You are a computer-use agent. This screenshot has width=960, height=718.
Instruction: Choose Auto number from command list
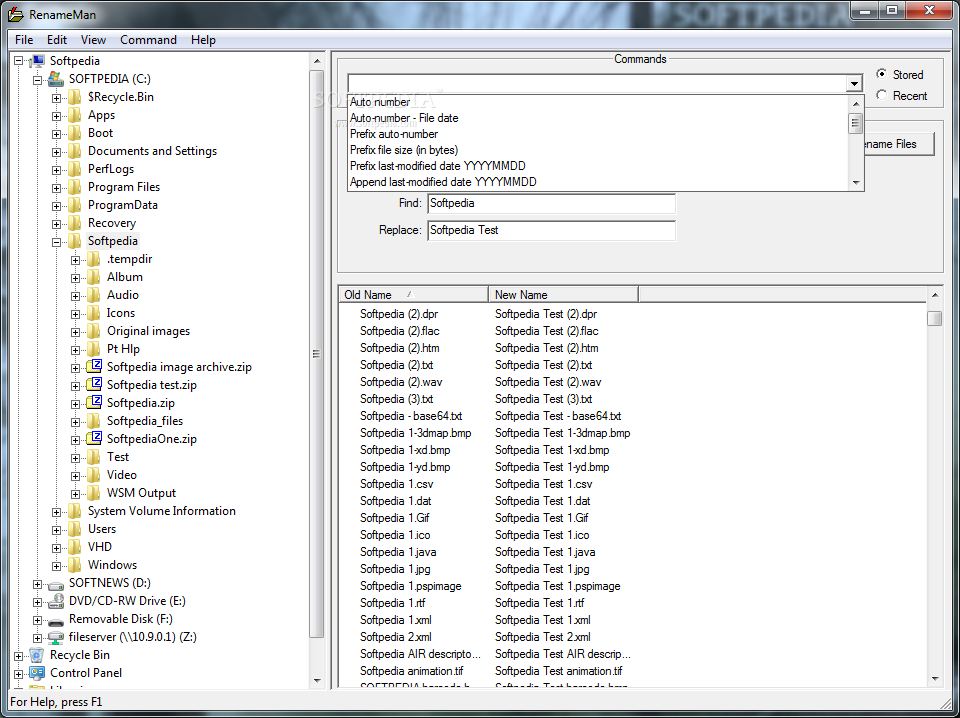click(x=598, y=102)
